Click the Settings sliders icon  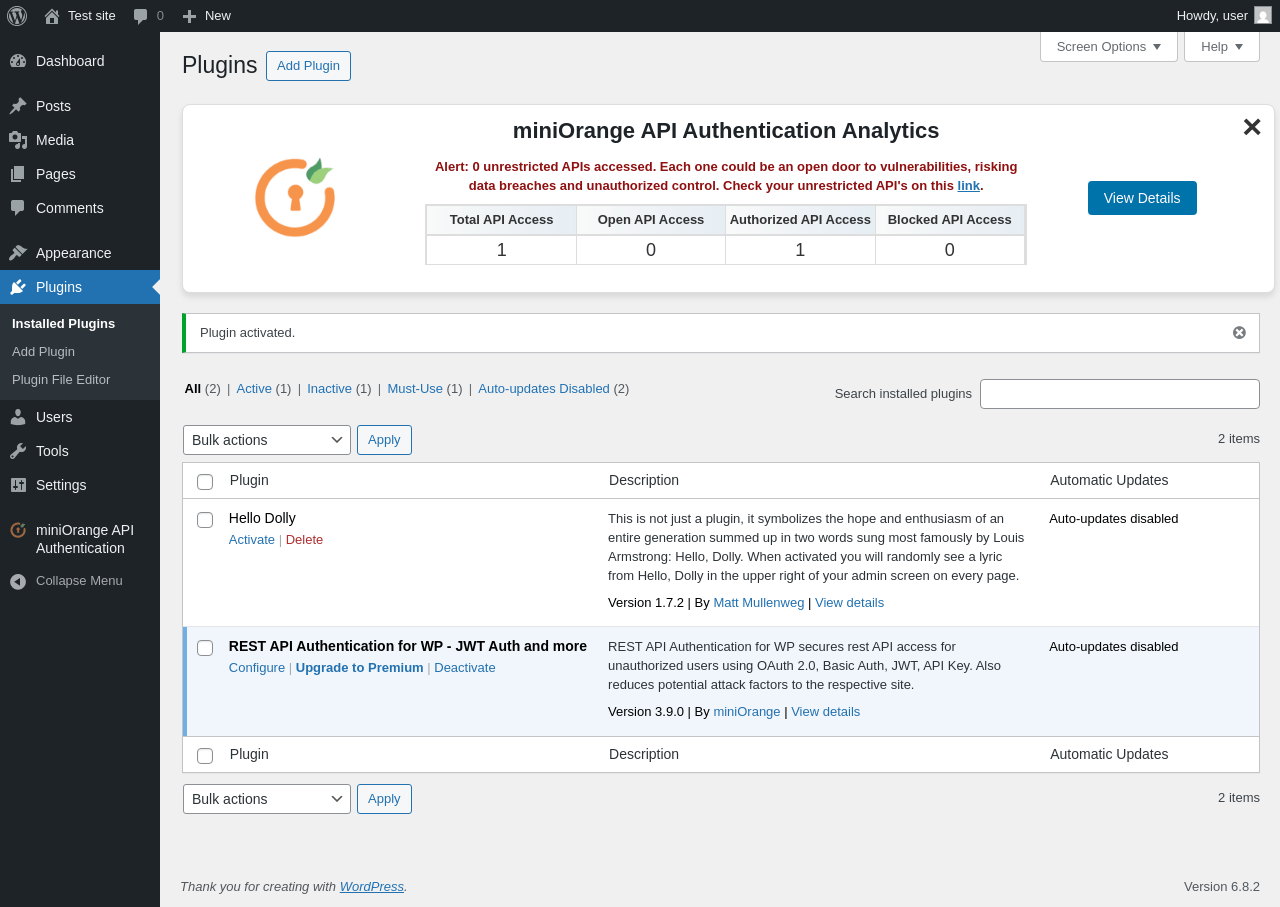tap(18, 485)
